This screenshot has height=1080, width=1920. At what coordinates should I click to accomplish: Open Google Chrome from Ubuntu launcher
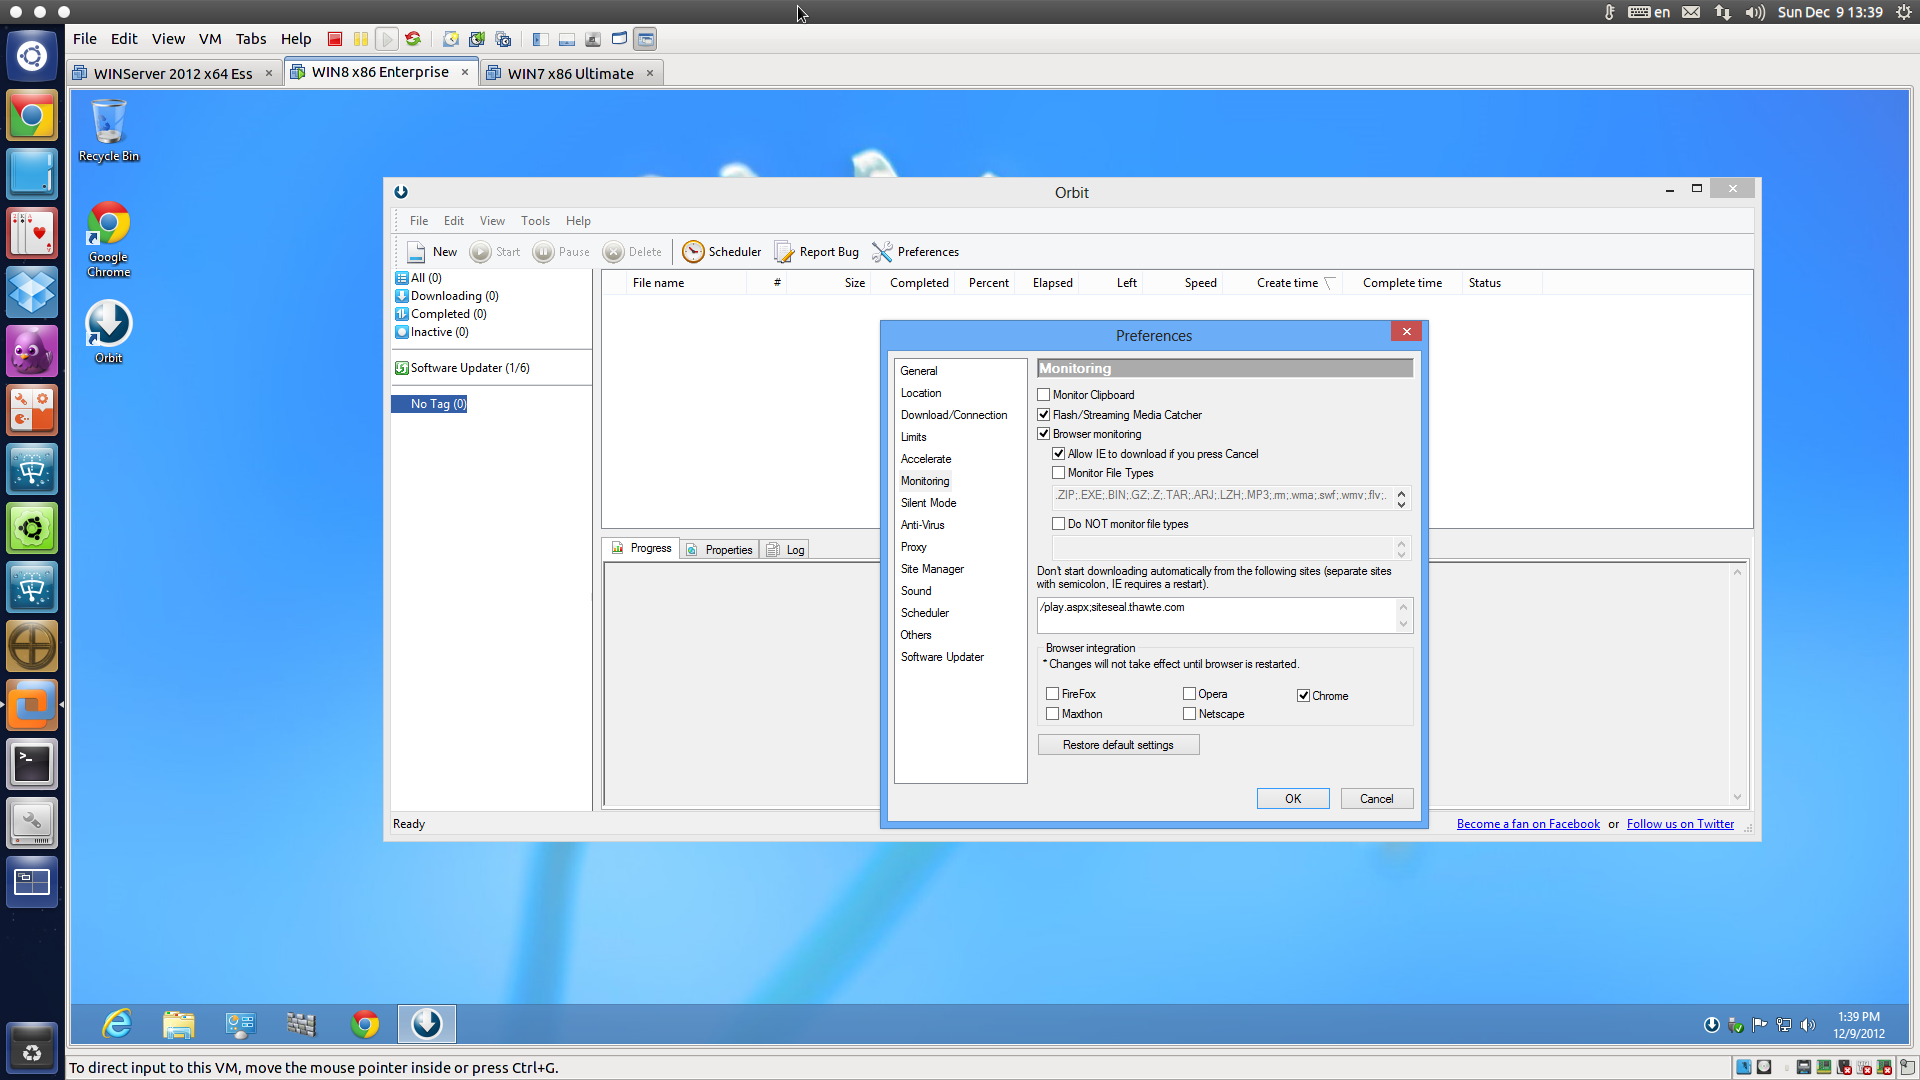coord(32,116)
